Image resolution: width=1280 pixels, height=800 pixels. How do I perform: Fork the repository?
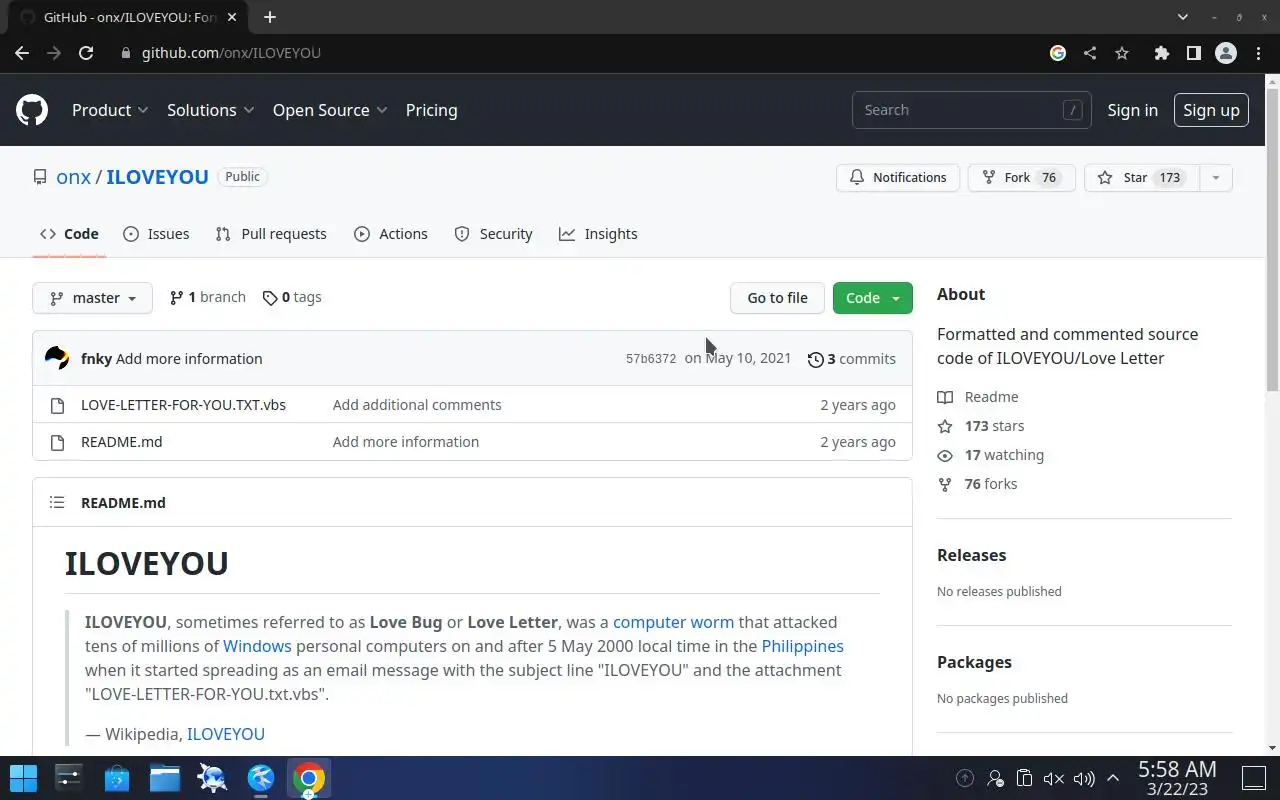[x=1021, y=178]
